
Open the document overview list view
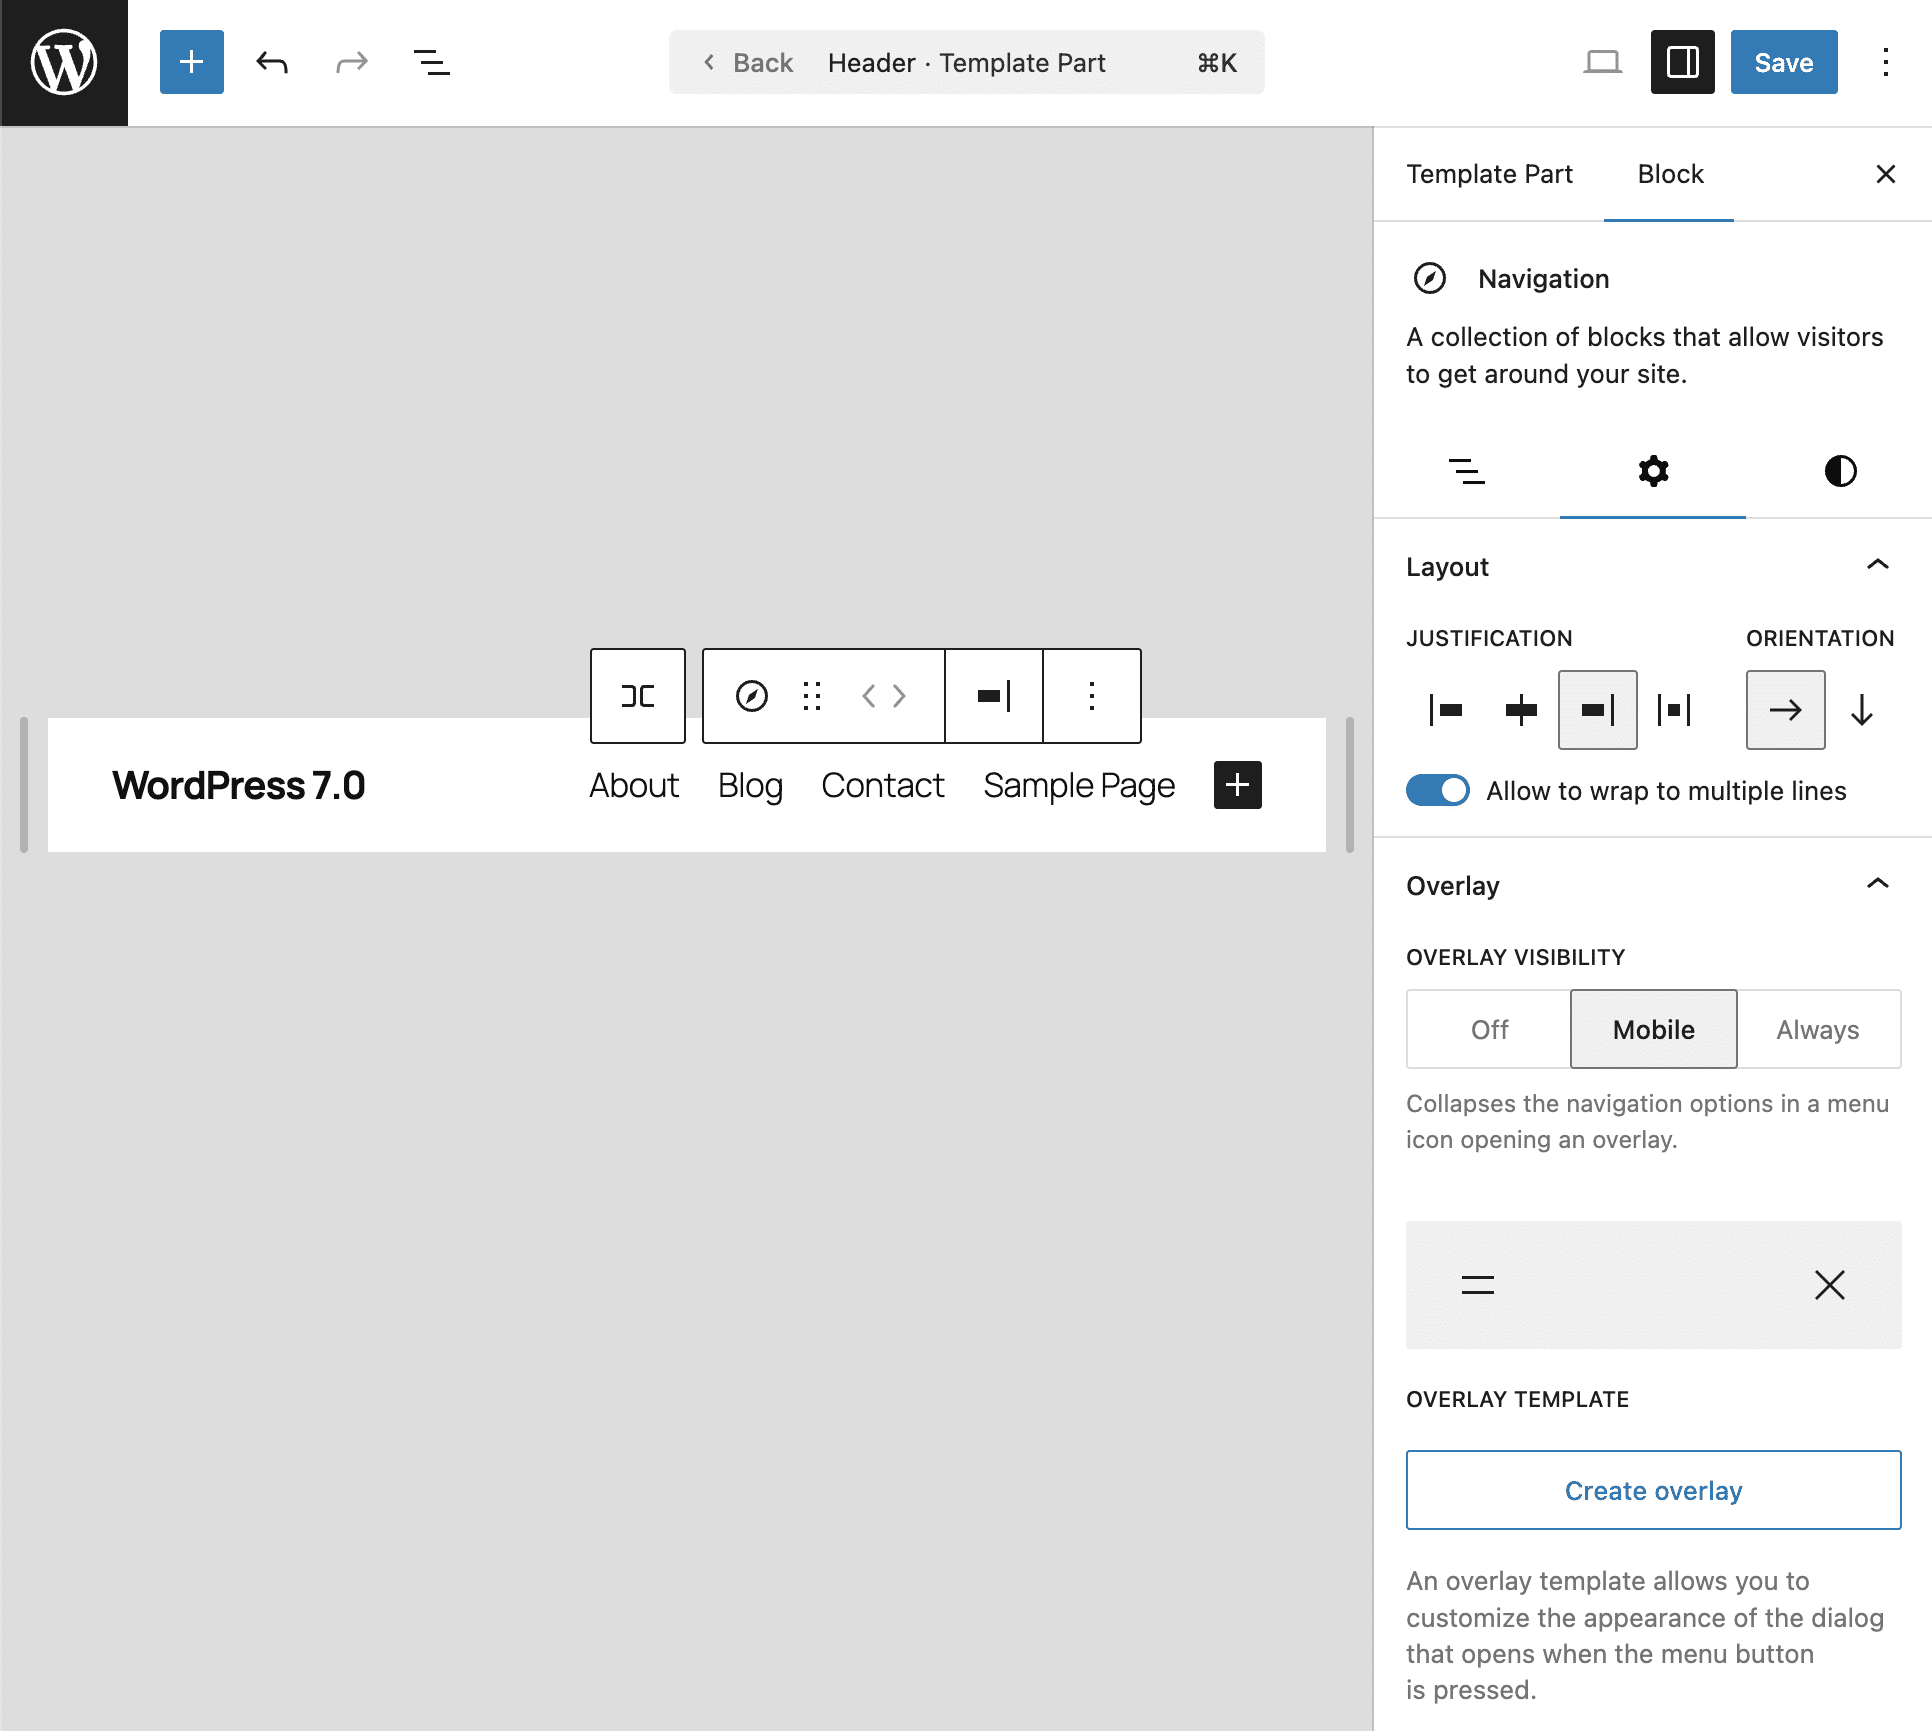[431, 62]
